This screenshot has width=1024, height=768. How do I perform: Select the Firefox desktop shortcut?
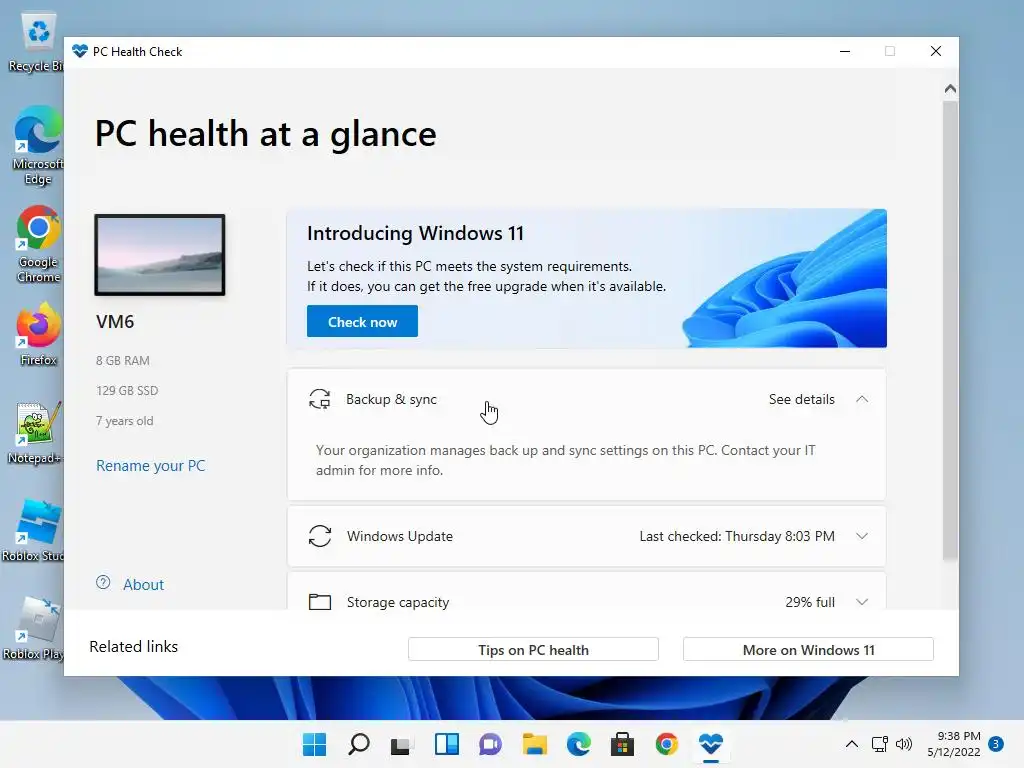(x=38, y=334)
